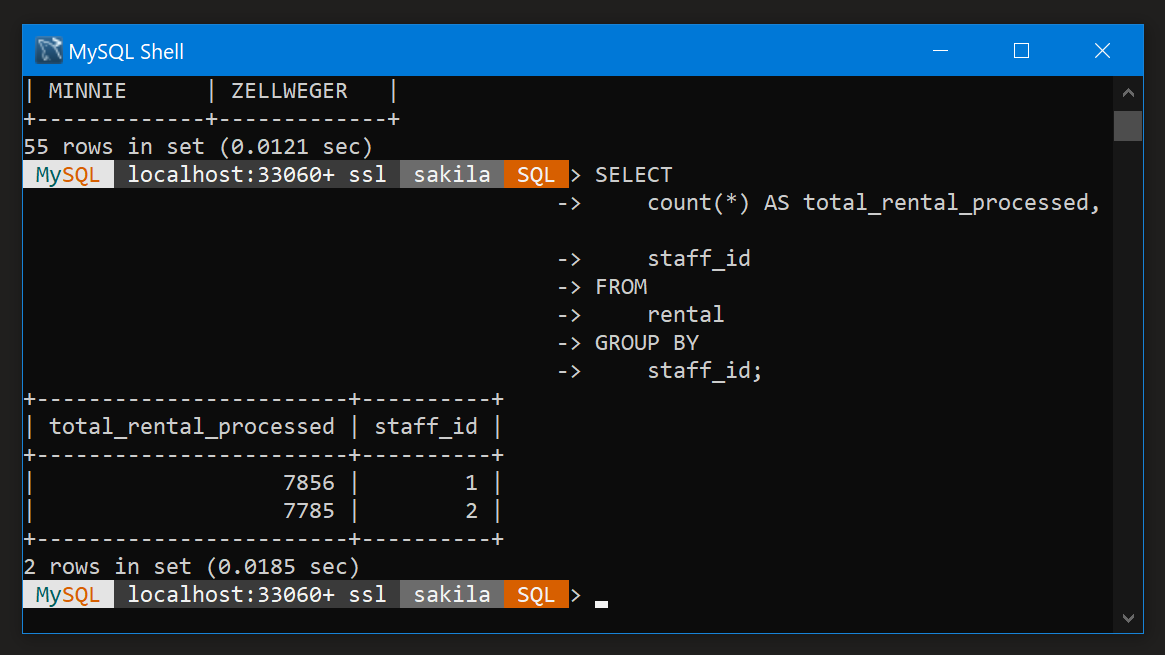Click the scrollbar thumb near the top

(x=1128, y=125)
